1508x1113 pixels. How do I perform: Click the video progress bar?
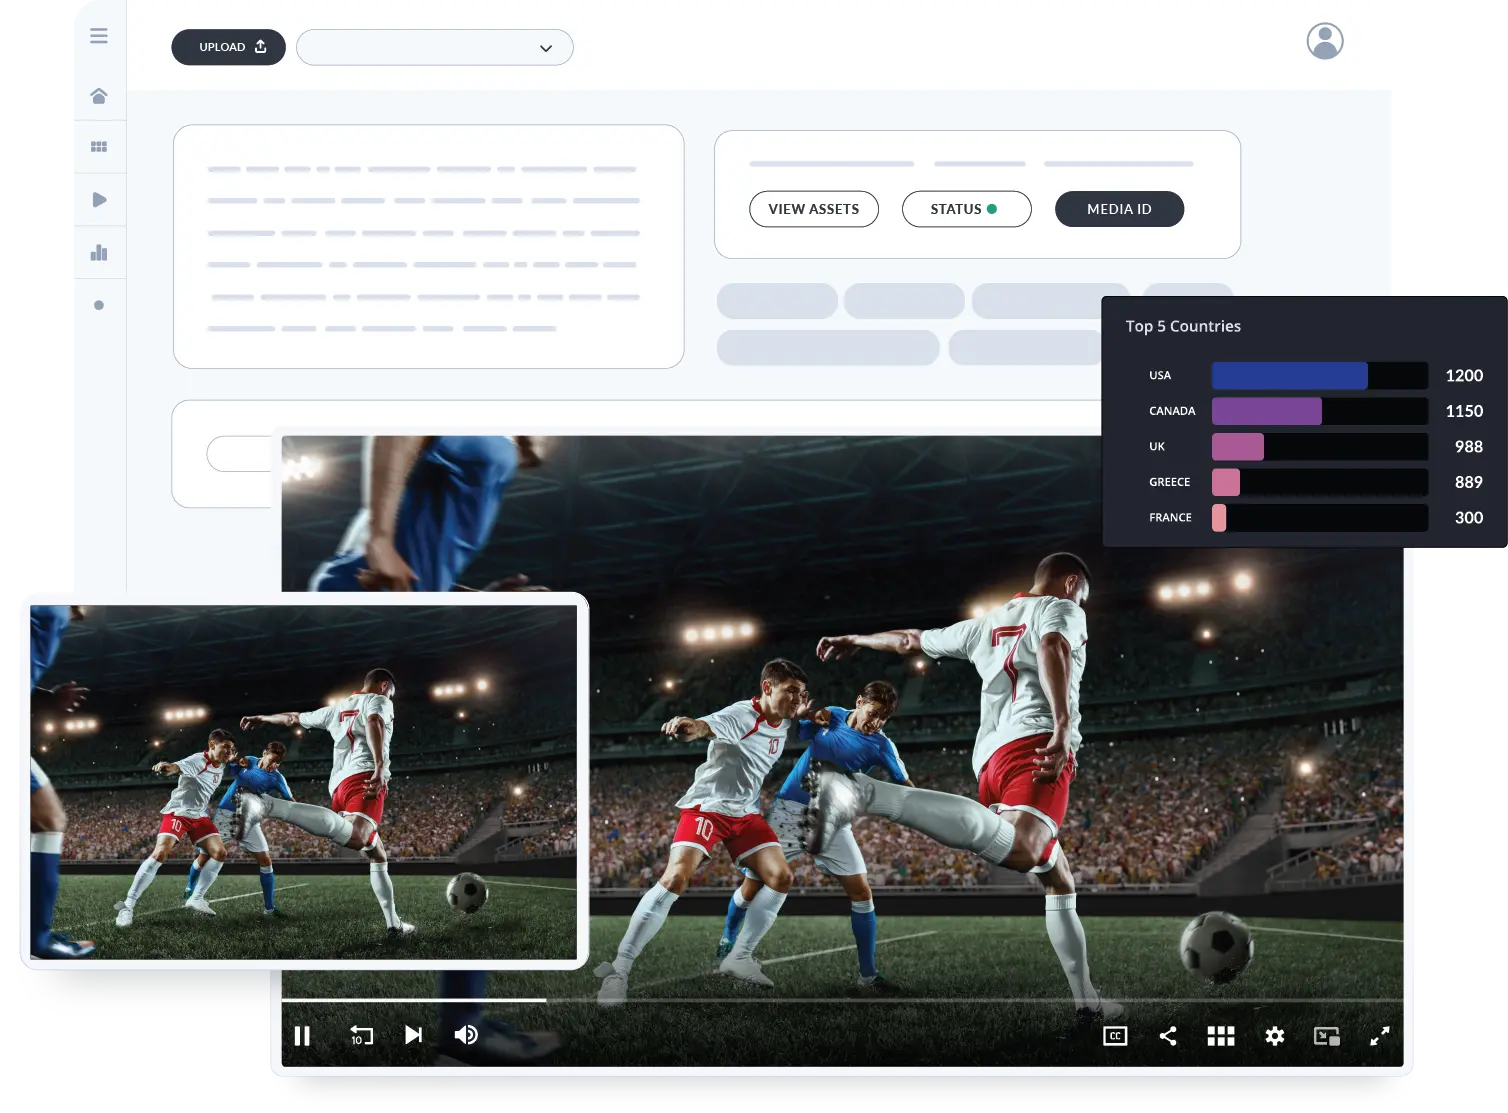[x=842, y=1000]
